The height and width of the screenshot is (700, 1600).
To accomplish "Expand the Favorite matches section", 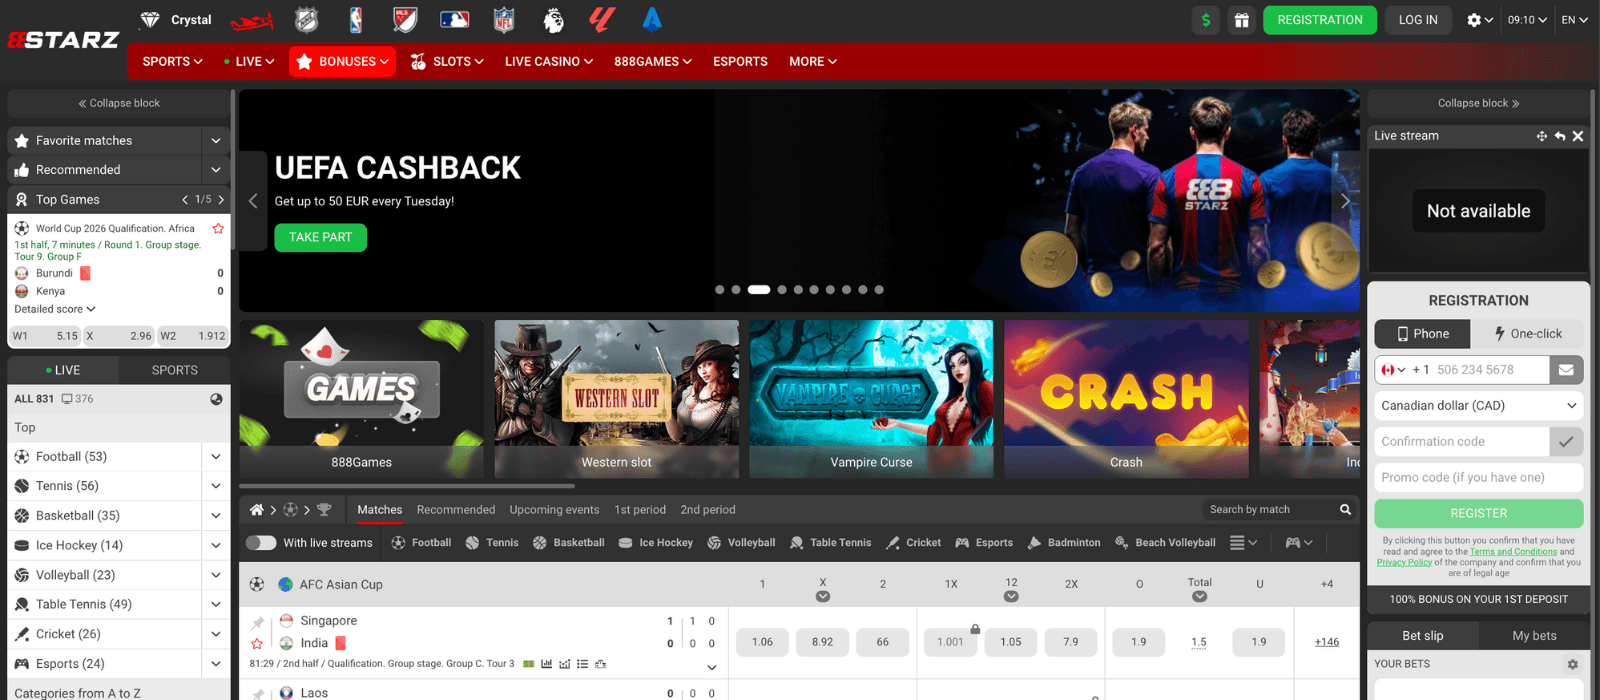I will point(216,141).
